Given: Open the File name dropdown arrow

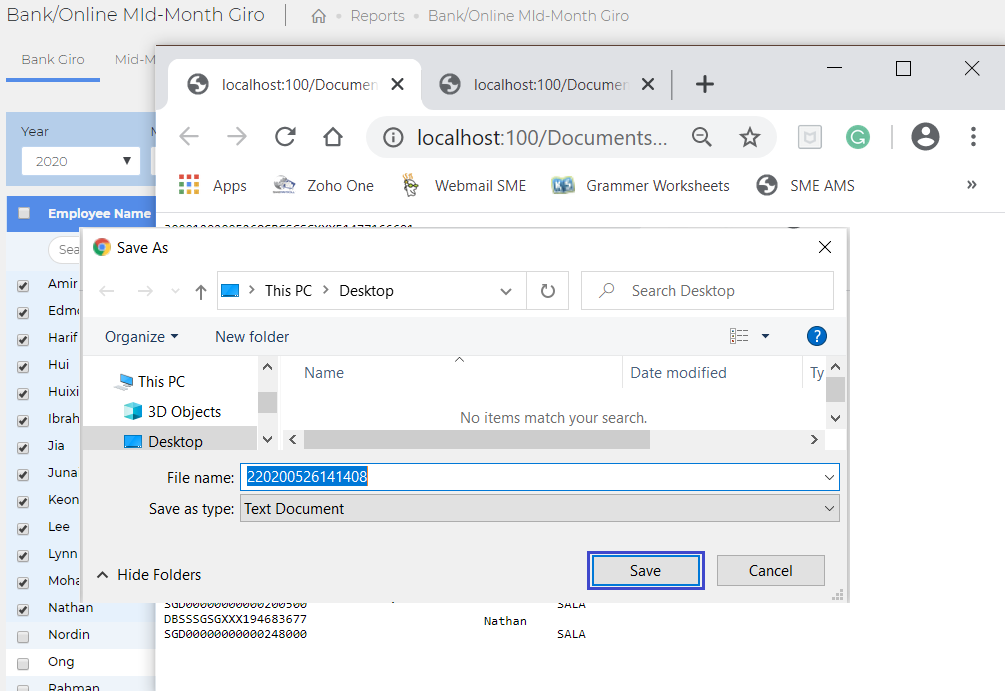Looking at the screenshot, I should pos(829,477).
